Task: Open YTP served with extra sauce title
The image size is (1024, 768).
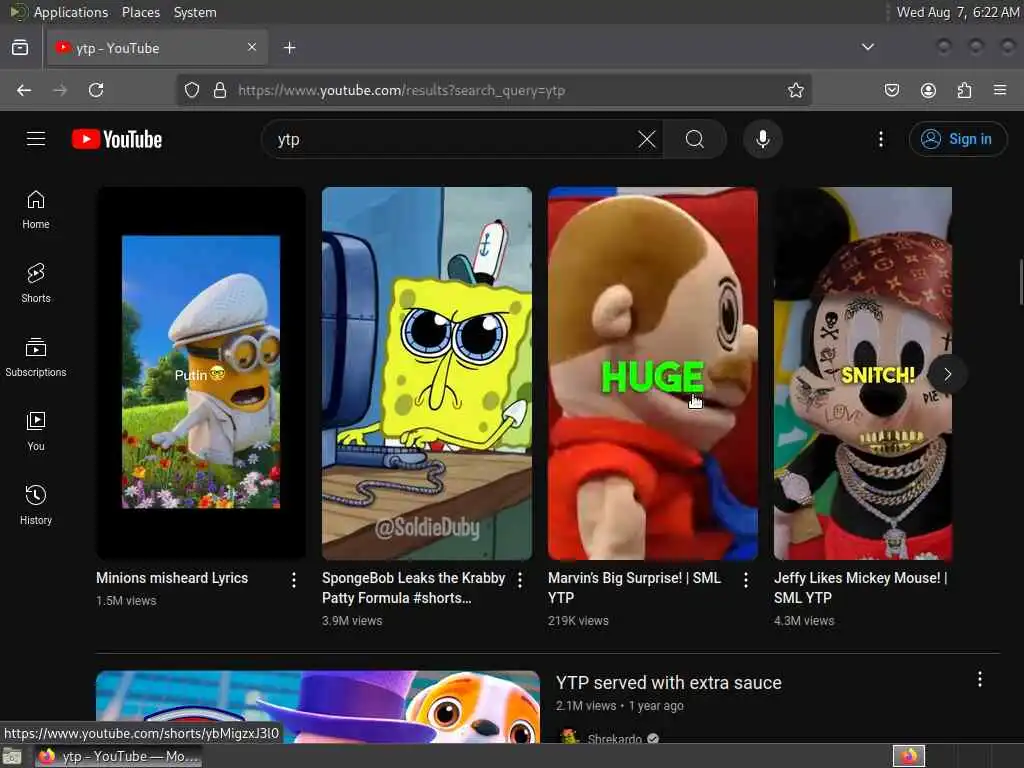Action: click(x=669, y=682)
